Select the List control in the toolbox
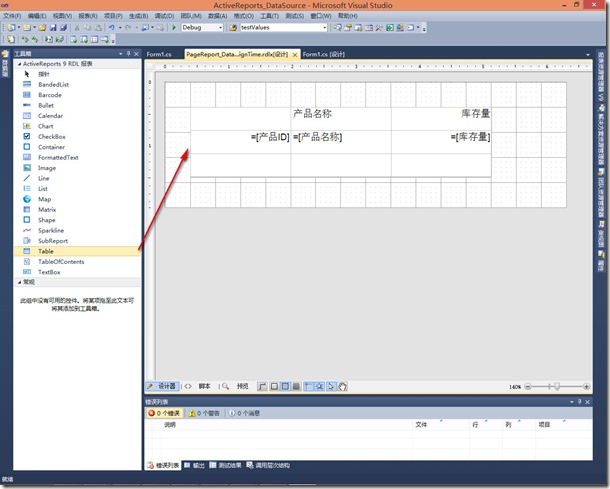610x489 pixels. 77,189
